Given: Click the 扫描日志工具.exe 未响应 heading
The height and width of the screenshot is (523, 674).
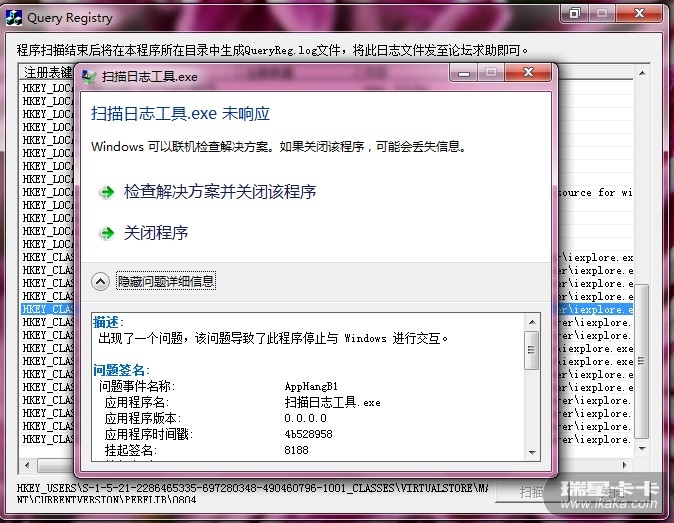Looking at the screenshot, I should [x=181, y=114].
